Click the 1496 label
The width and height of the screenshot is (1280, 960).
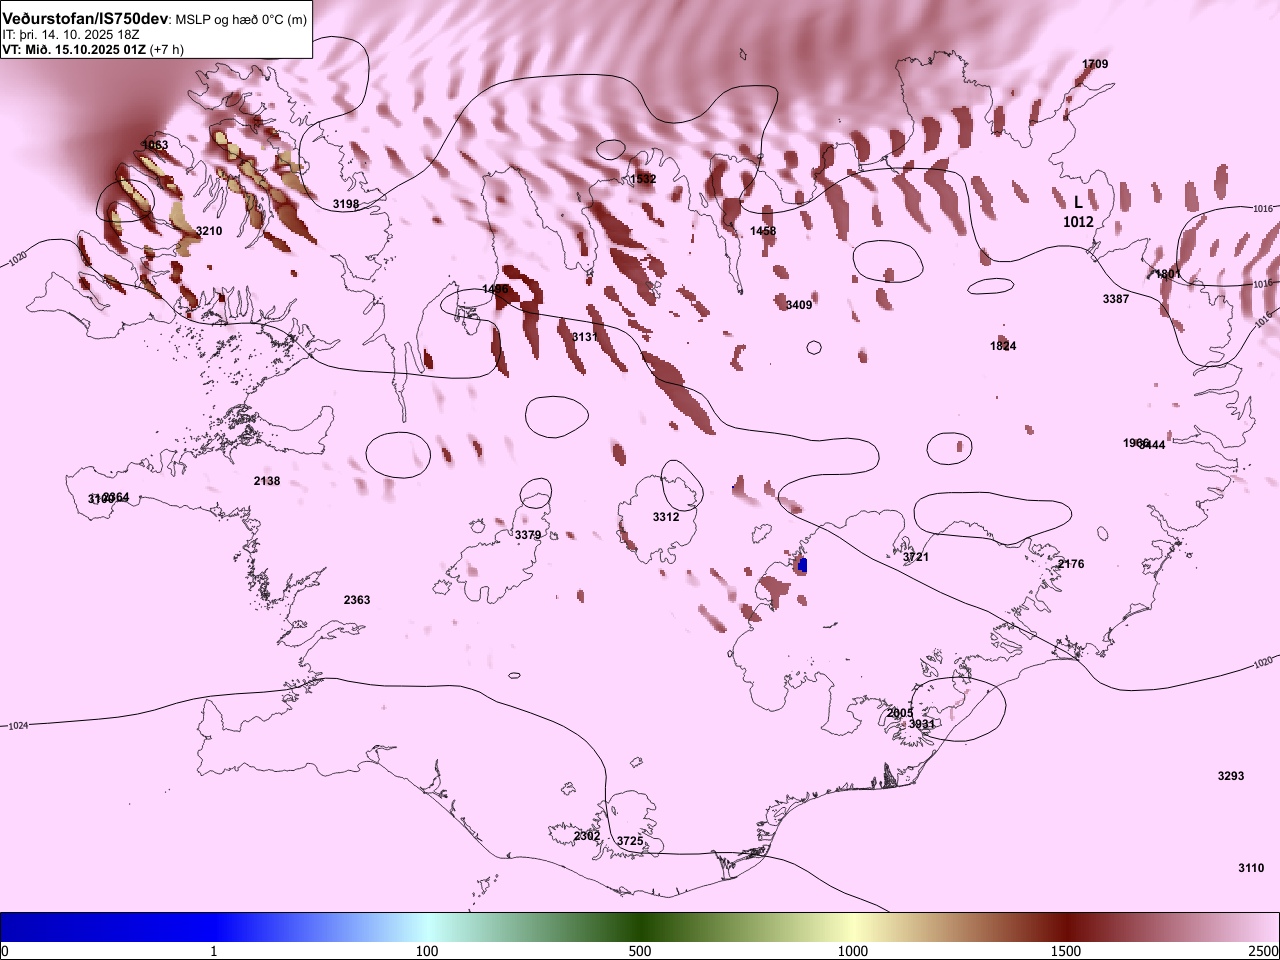[496, 289]
